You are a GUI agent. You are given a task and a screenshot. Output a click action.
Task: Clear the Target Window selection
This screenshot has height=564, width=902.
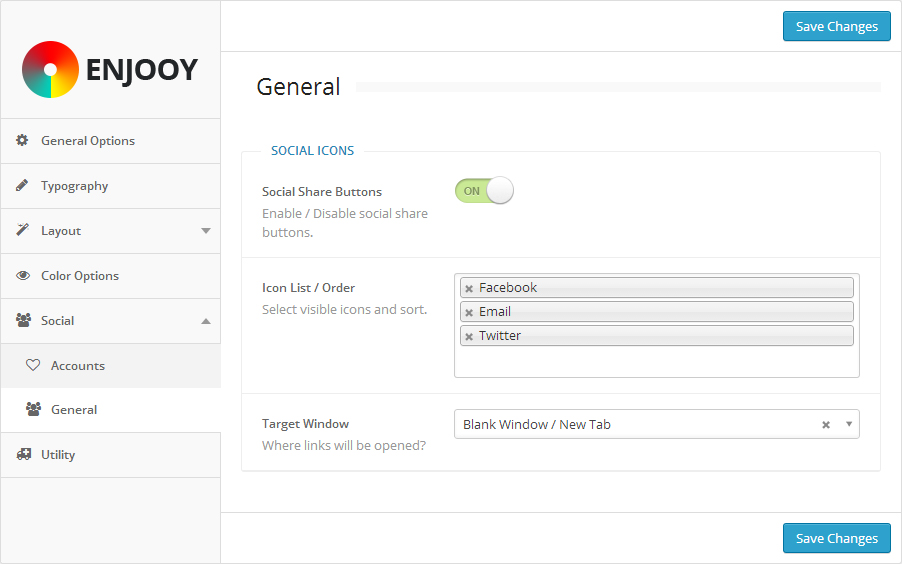826,425
